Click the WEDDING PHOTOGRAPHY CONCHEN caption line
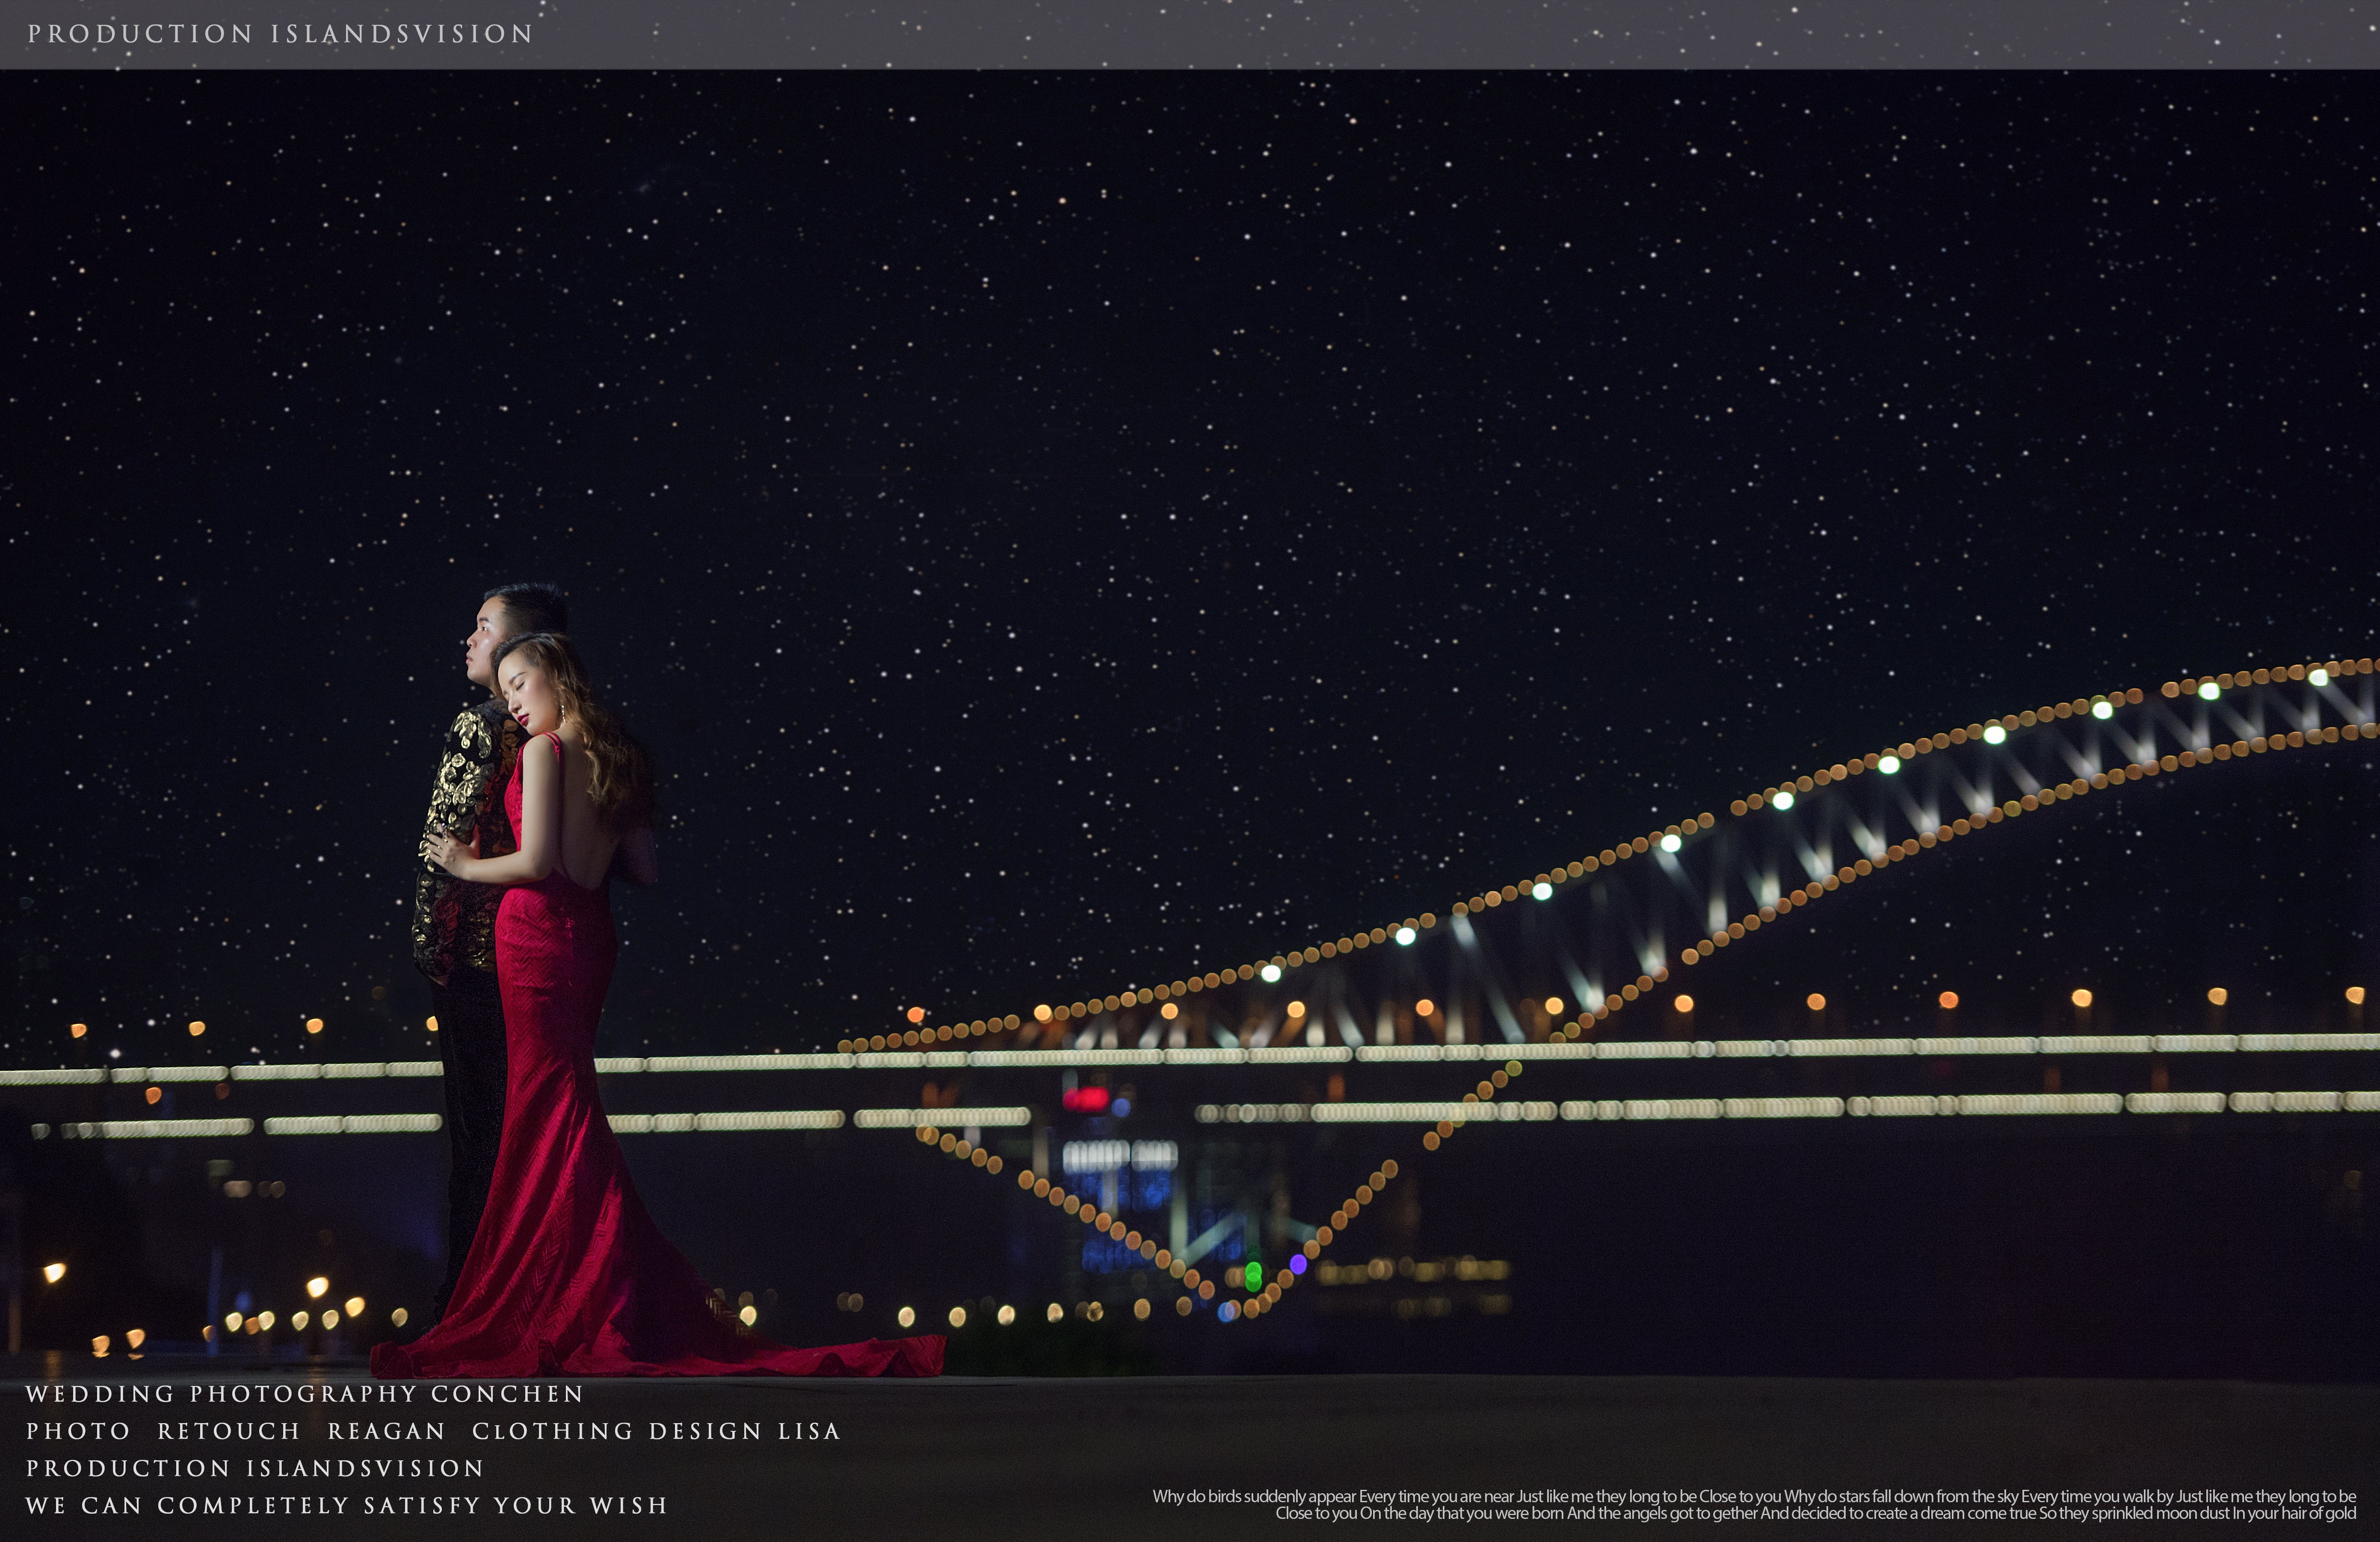The image size is (2380, 1542). 305,1394
